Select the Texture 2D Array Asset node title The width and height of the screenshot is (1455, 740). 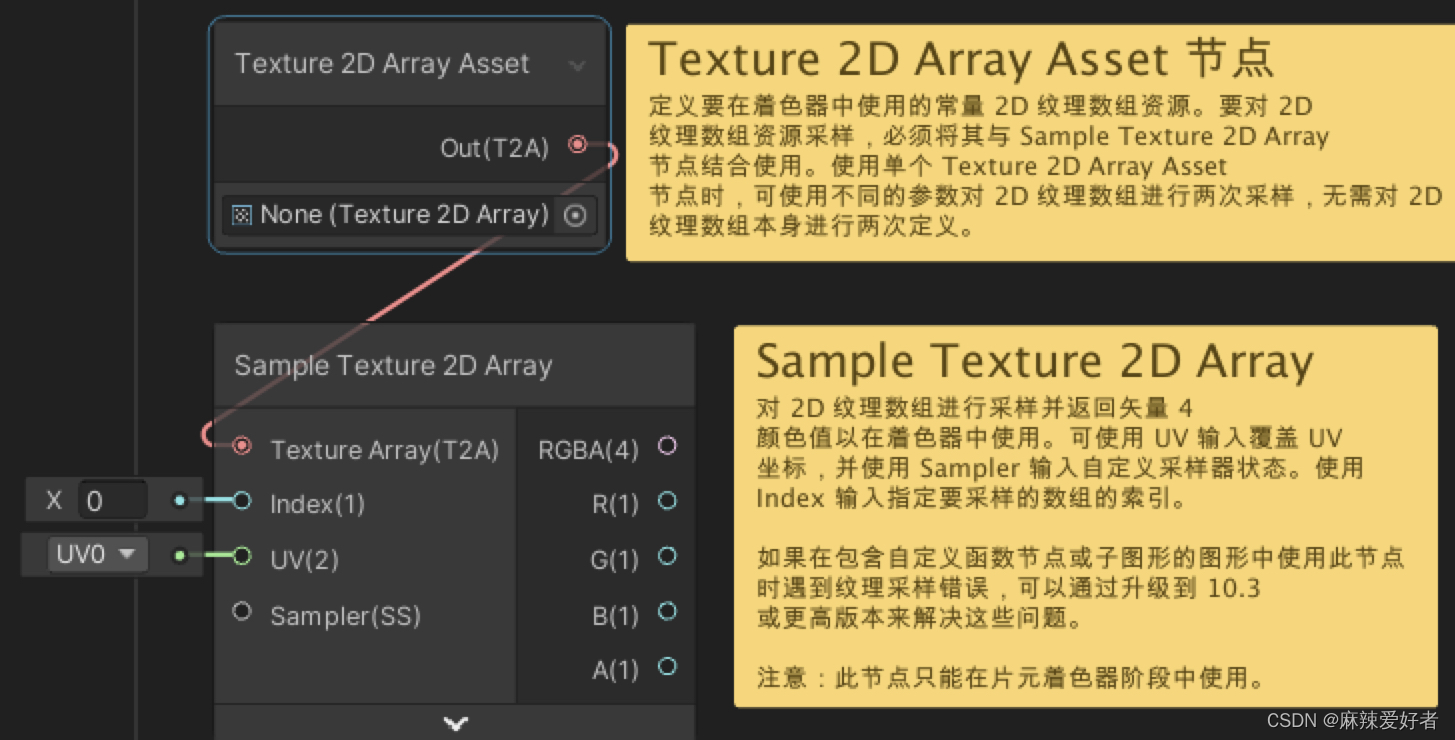[381, 64]
